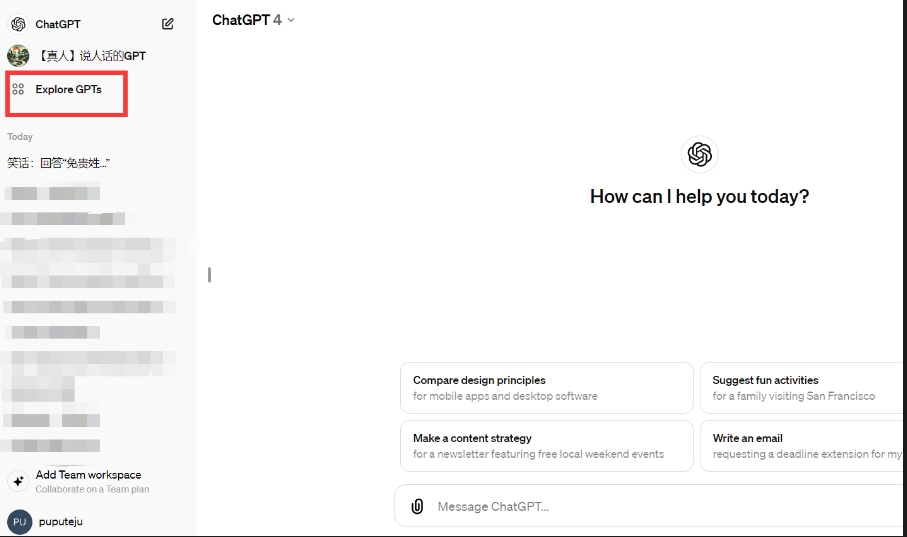Click the new chat compose icon

(168, 24)
